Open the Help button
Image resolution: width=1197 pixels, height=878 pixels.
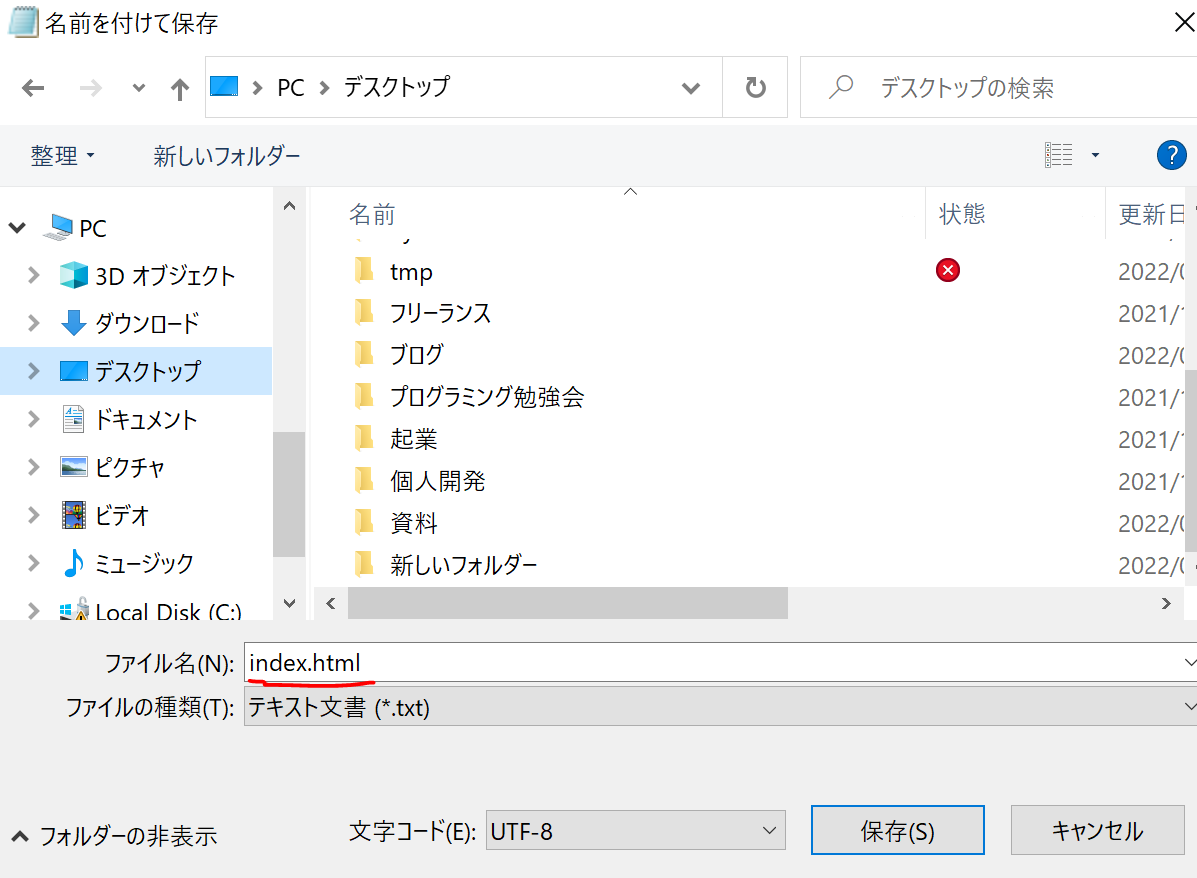click(x=1171, y=155)
